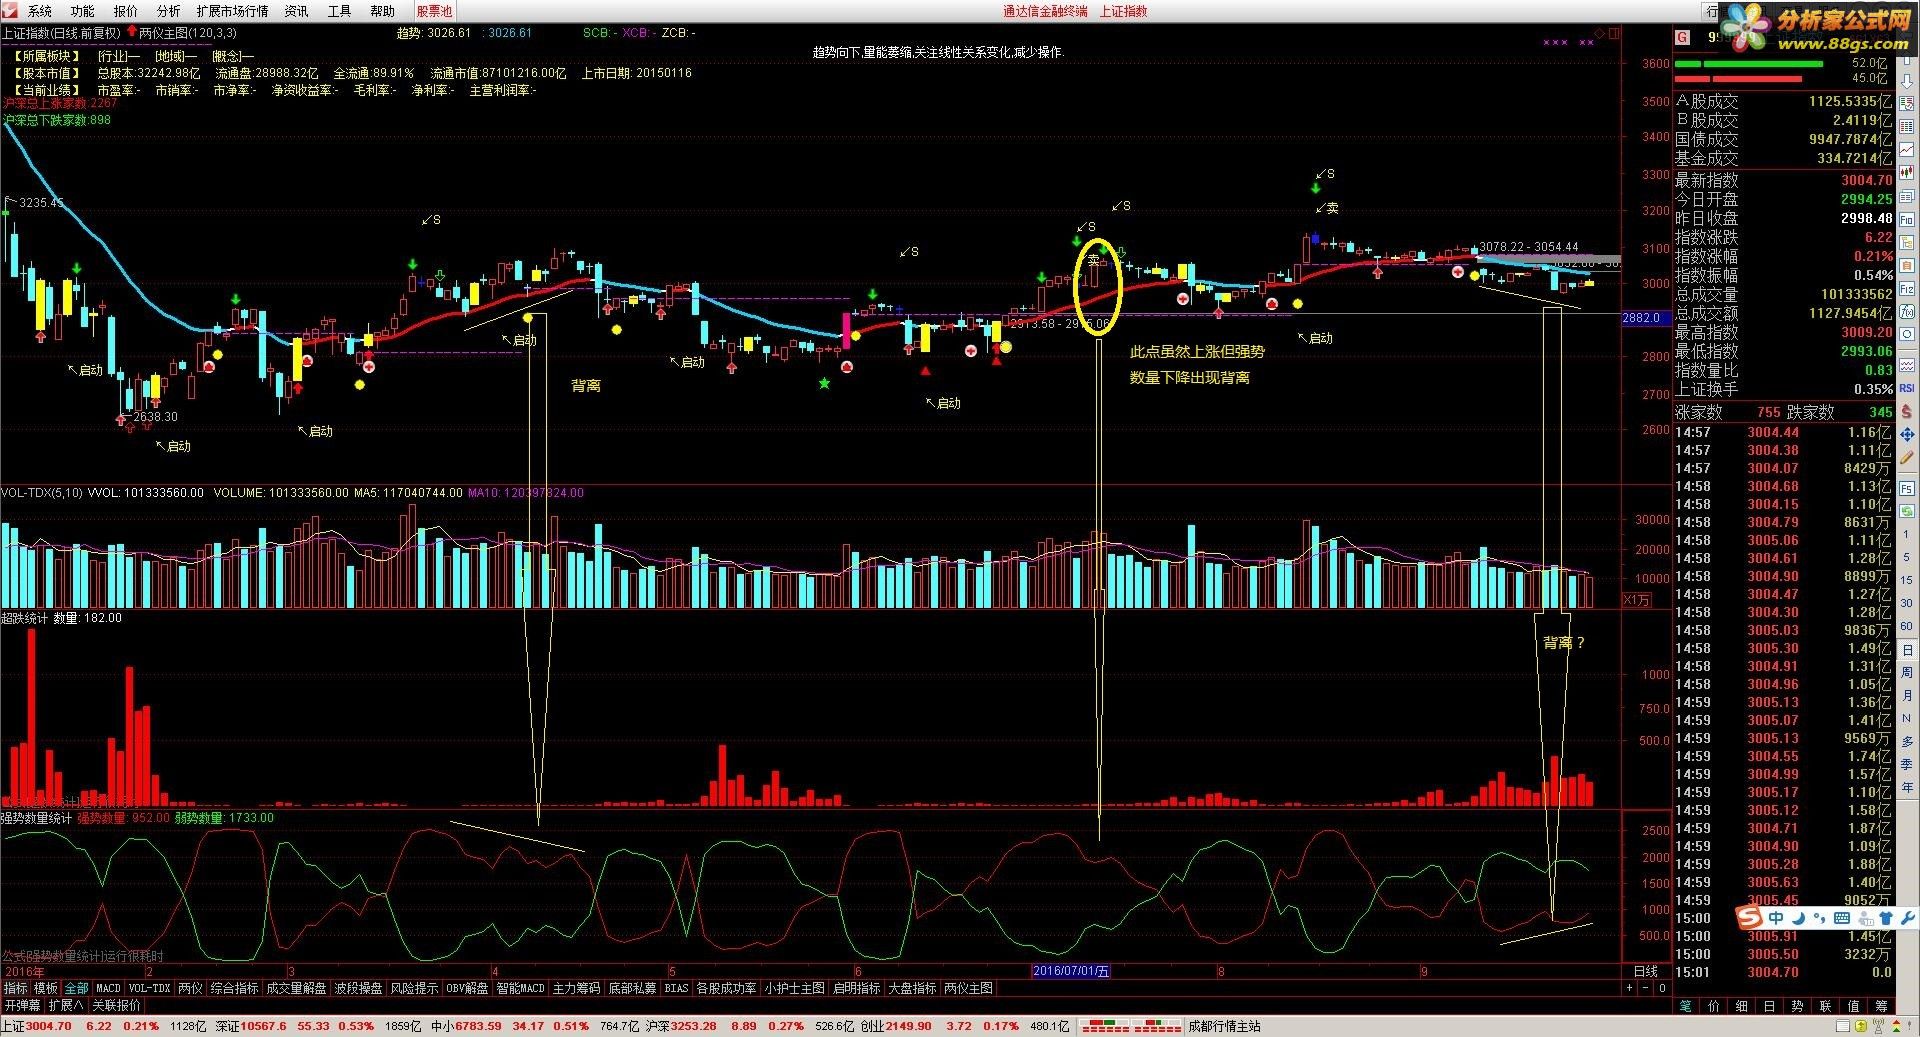This screenshot has height=1037, width=1920.
Task: Open the IME wrench settings icon
Action: [x=1908, y=918]
